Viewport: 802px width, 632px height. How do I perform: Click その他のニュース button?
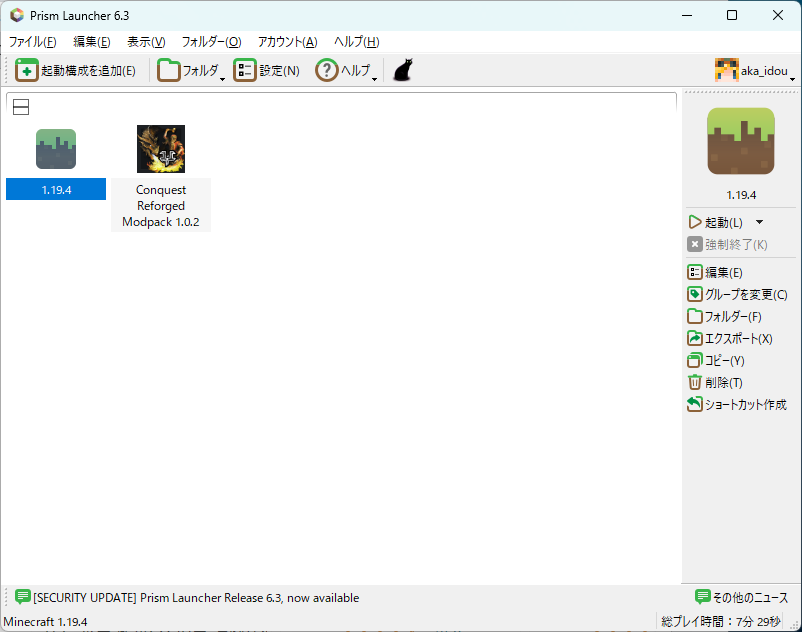742,597
